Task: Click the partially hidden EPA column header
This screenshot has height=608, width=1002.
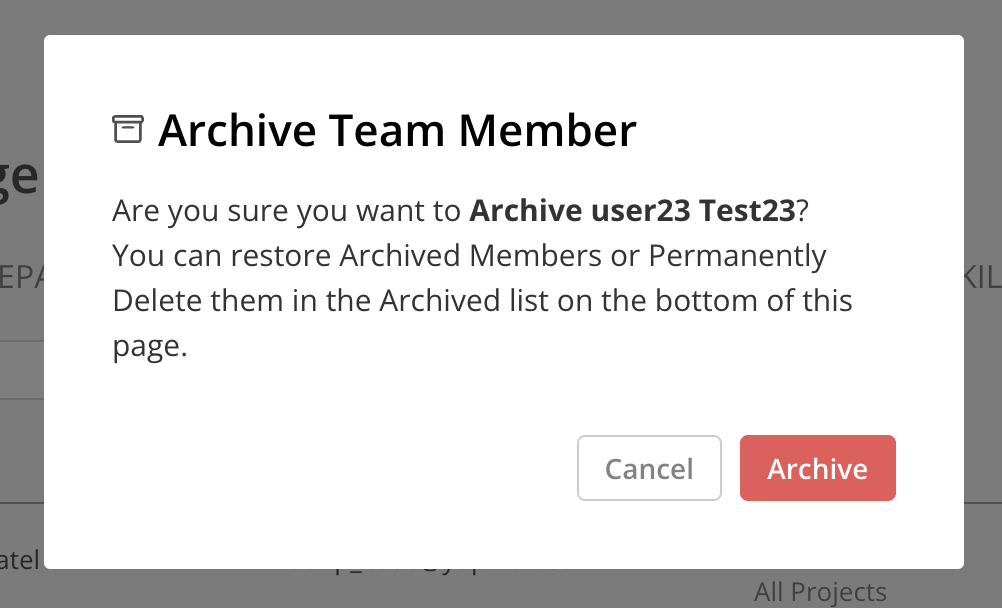Action: 22,278
